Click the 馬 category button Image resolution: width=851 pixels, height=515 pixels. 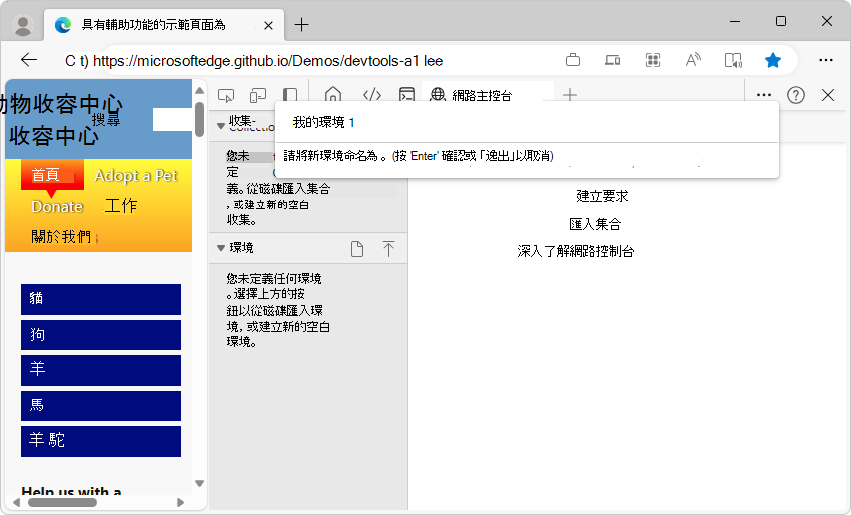pyautogui.click(x=101, y=405)
